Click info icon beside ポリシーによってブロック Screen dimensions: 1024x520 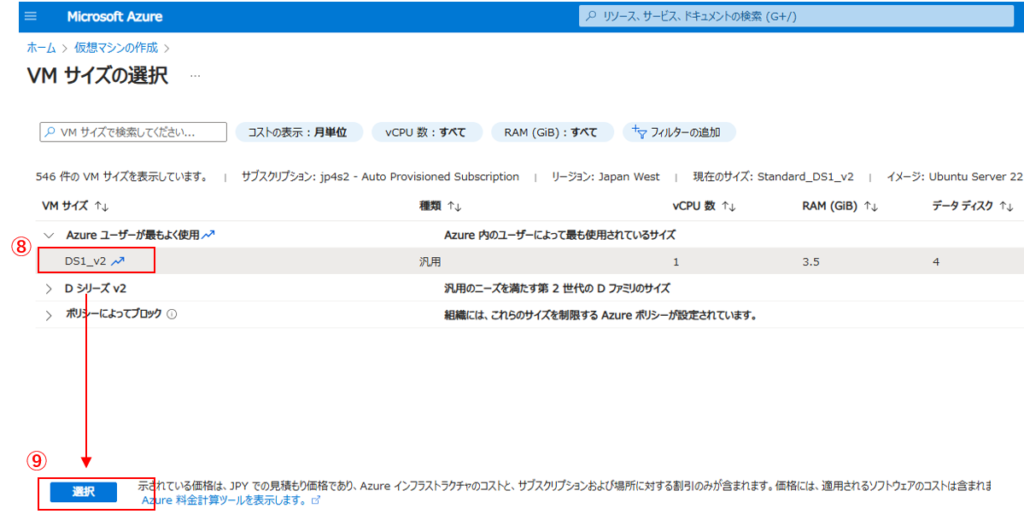pos(172,314)
